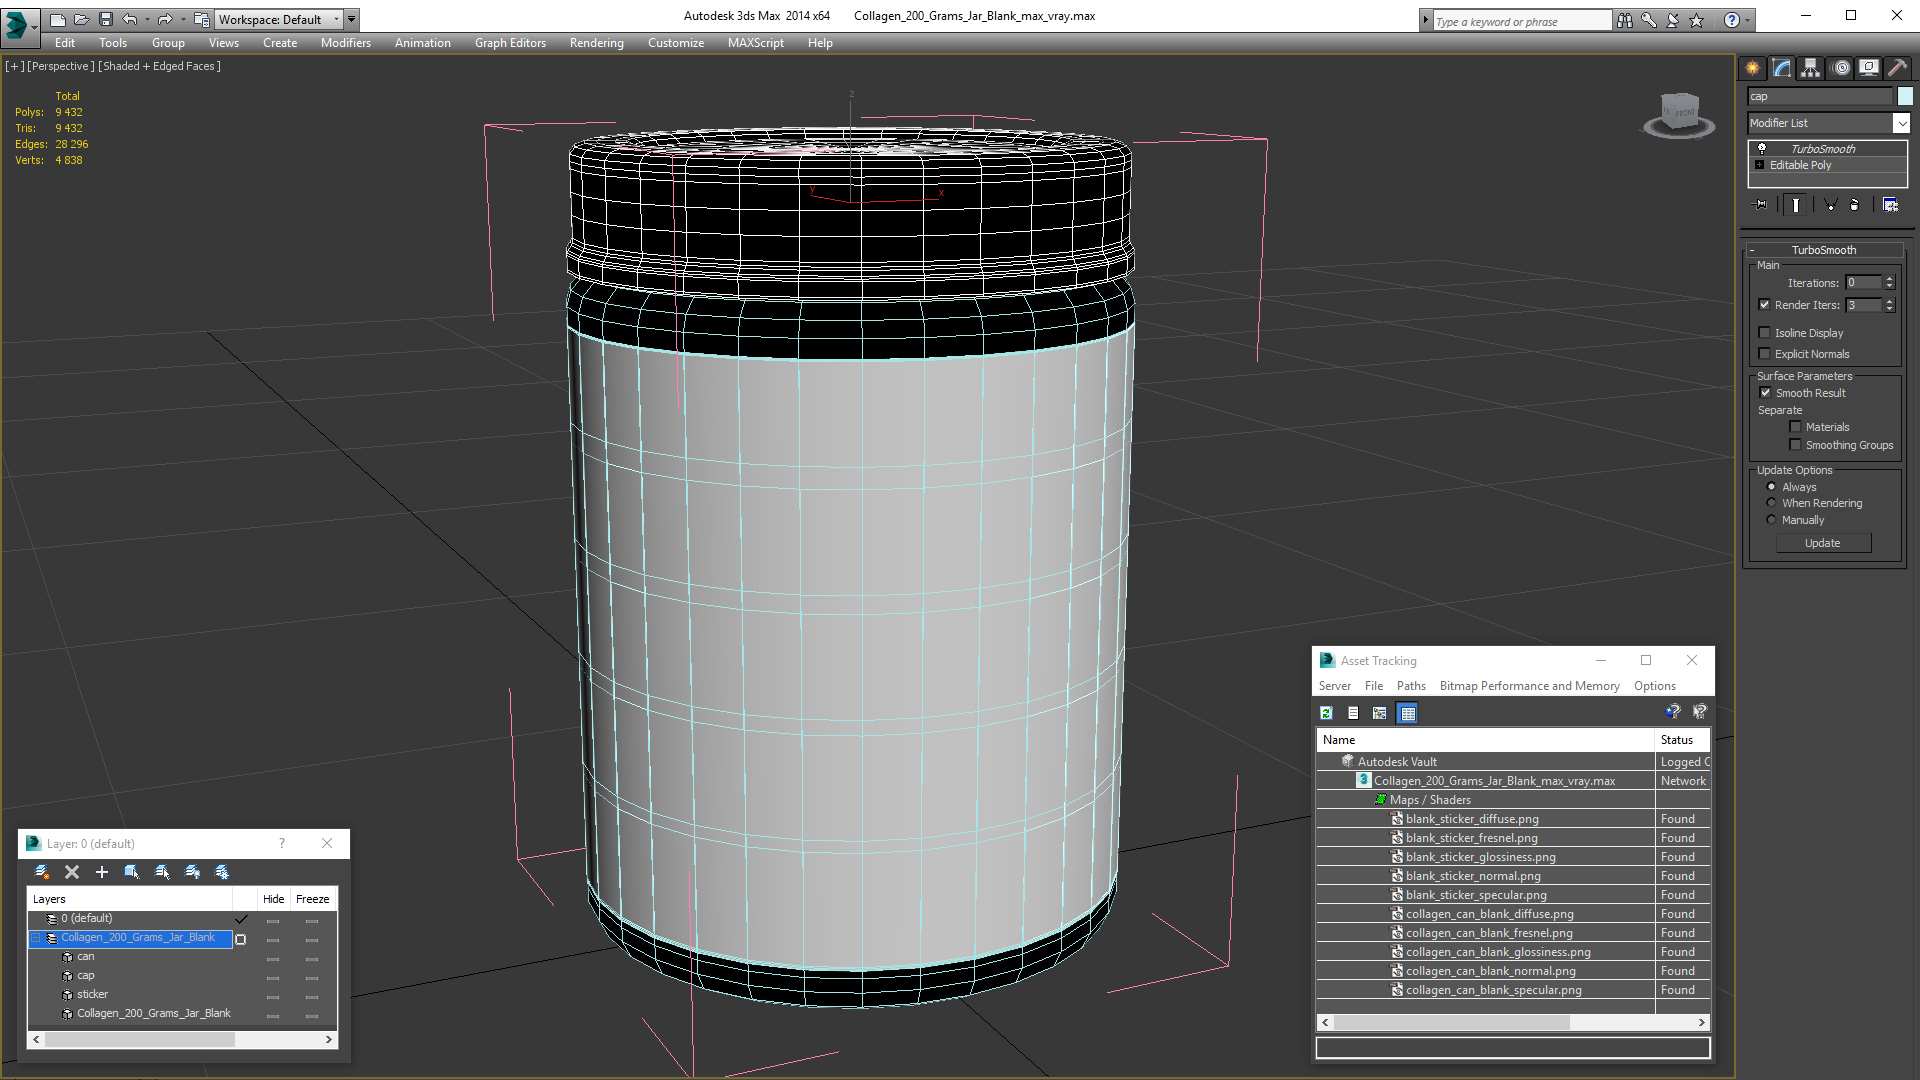Click Delete layer X icon

(72, 872)
